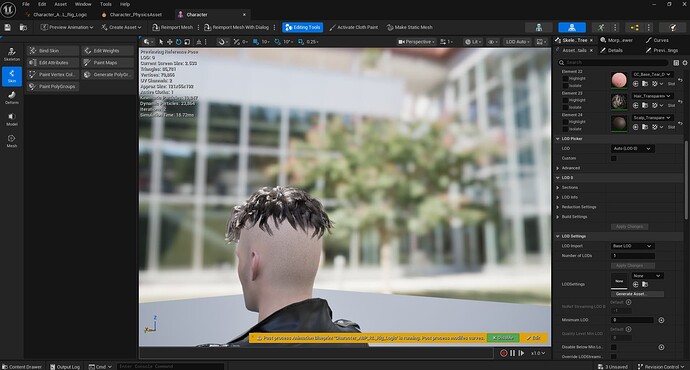Click the Browse to asset icon

(23, 27)
